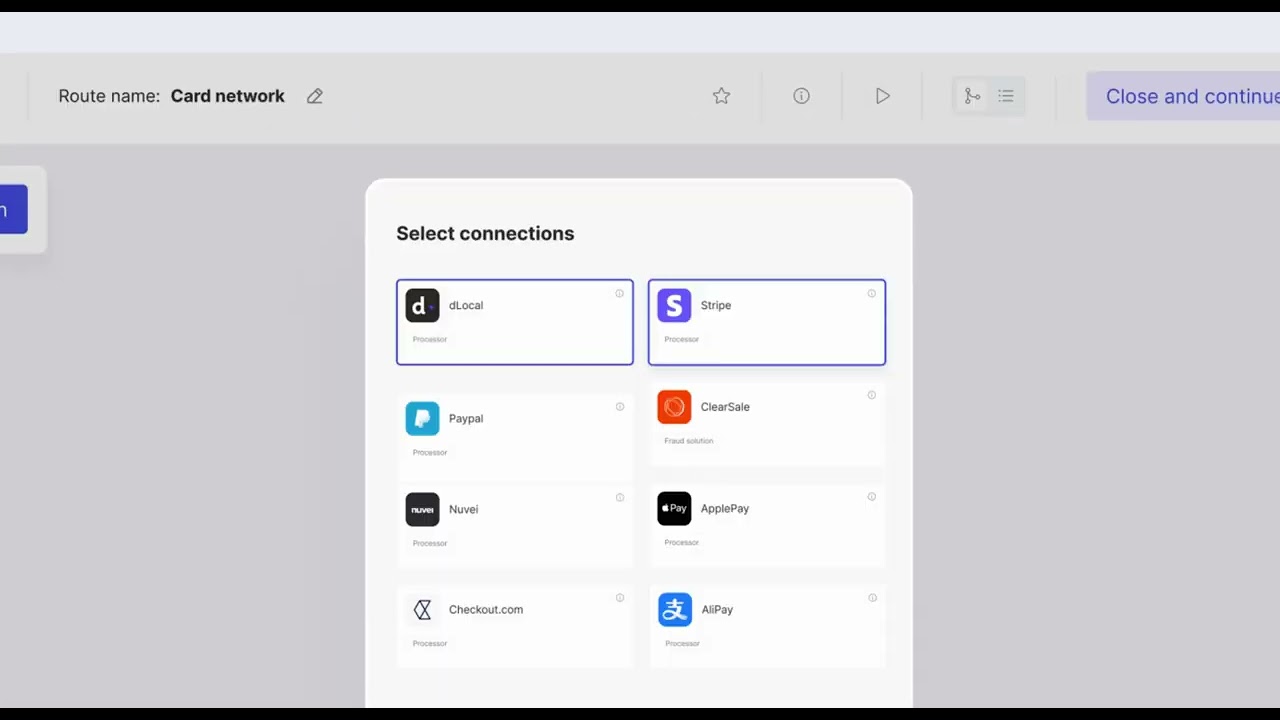
Task: Click the "Route name:" label
Action: pos(109,96)
